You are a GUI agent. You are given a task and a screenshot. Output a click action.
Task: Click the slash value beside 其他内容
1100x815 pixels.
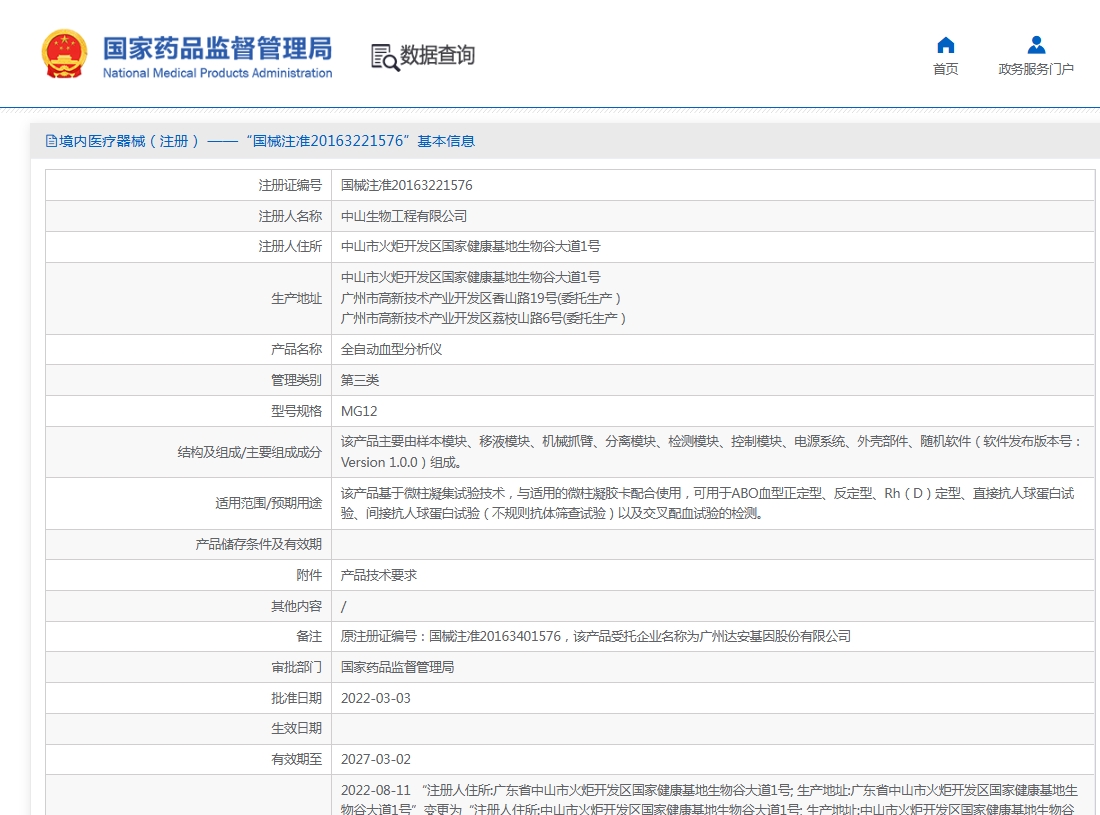(344, 607)
